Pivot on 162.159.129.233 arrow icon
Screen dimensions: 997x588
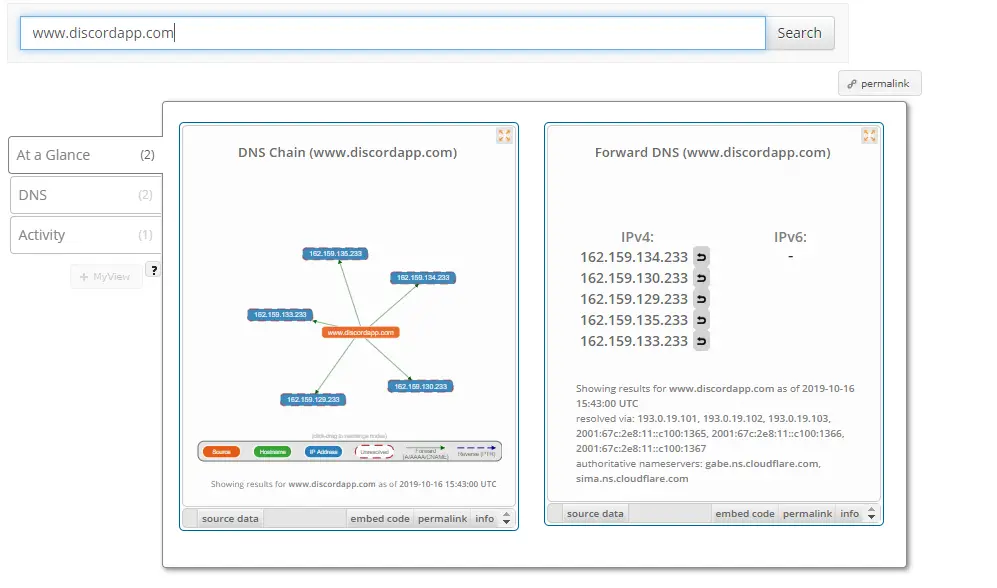coord(701,299)
